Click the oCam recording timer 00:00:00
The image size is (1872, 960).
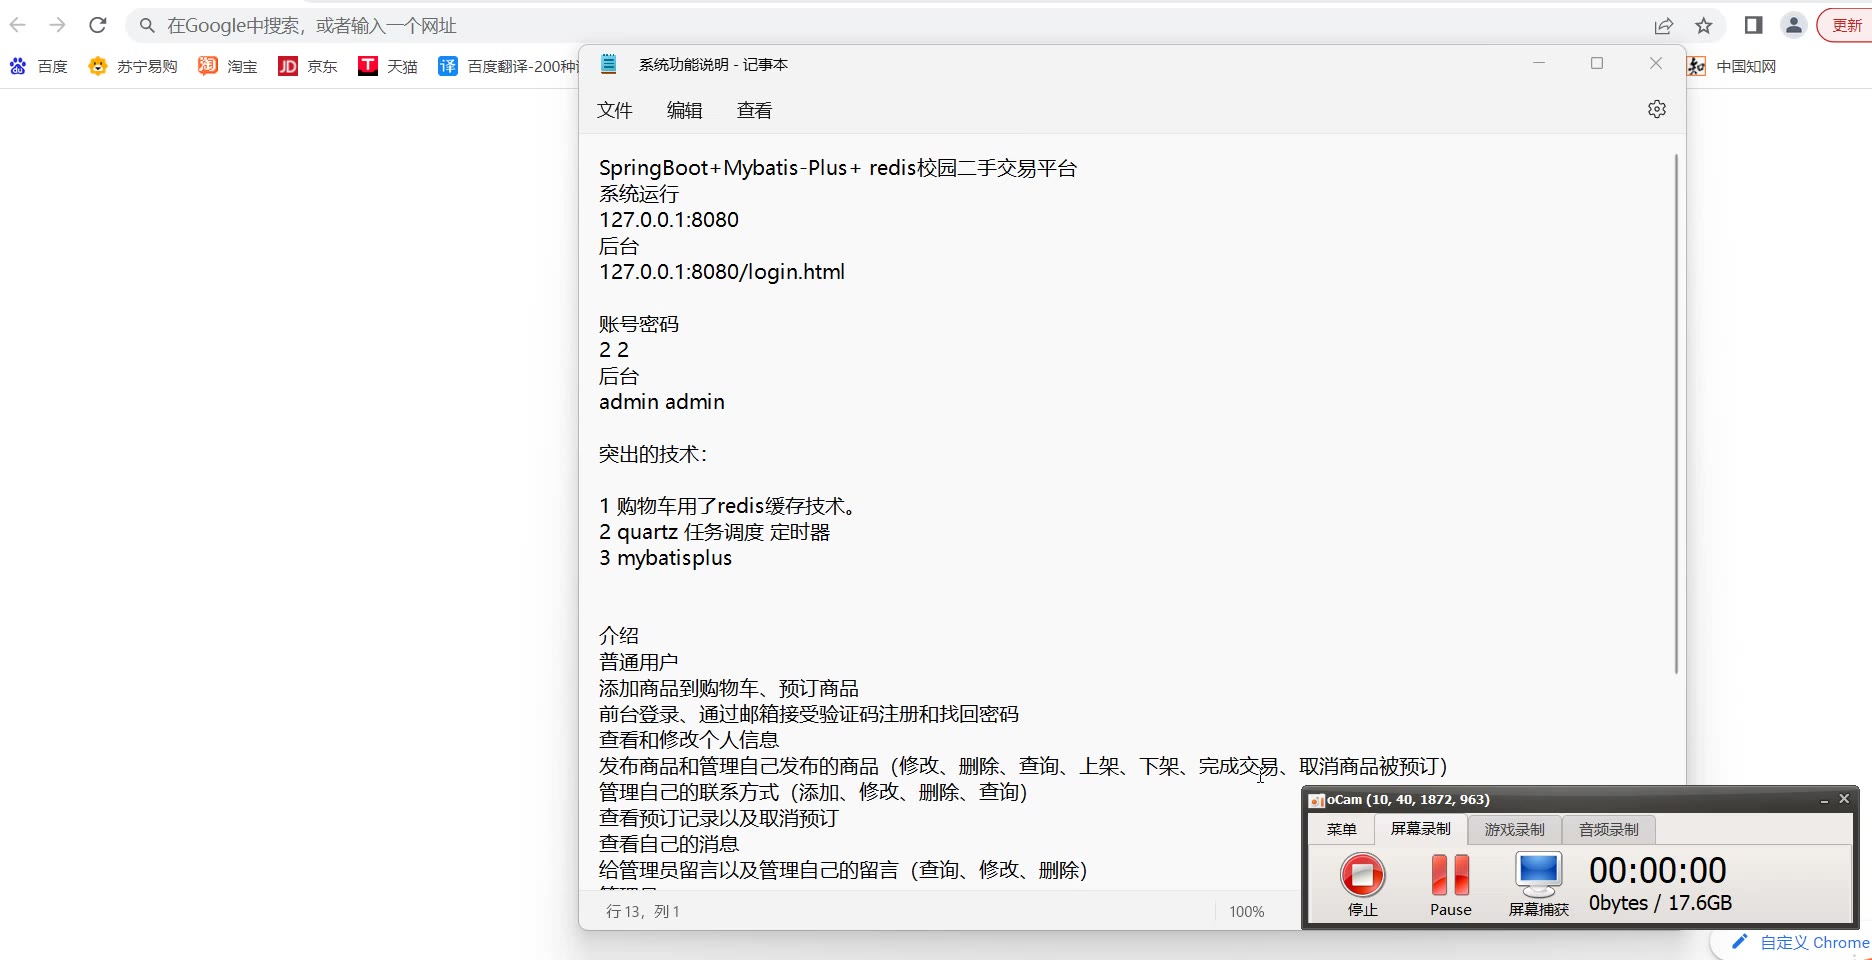coord(1658,870)
